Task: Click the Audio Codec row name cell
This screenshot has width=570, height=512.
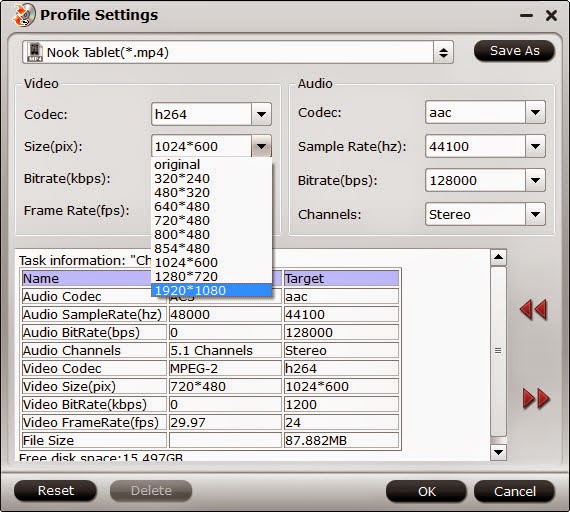Action: pos(94,296)
